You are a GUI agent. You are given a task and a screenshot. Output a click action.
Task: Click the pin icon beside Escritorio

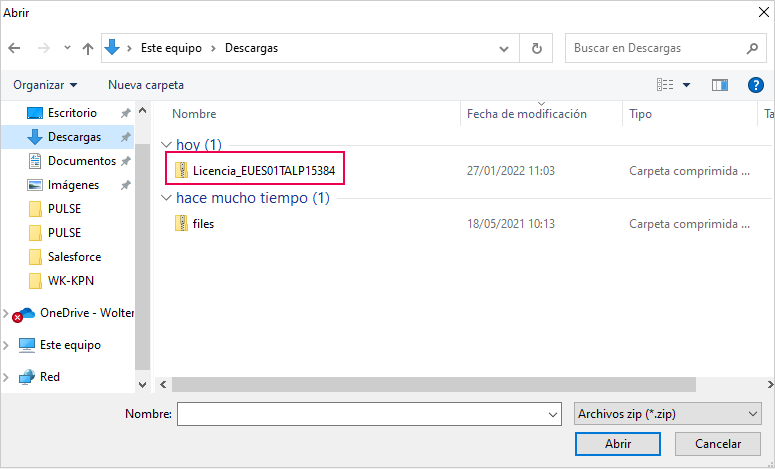(126, 113)
